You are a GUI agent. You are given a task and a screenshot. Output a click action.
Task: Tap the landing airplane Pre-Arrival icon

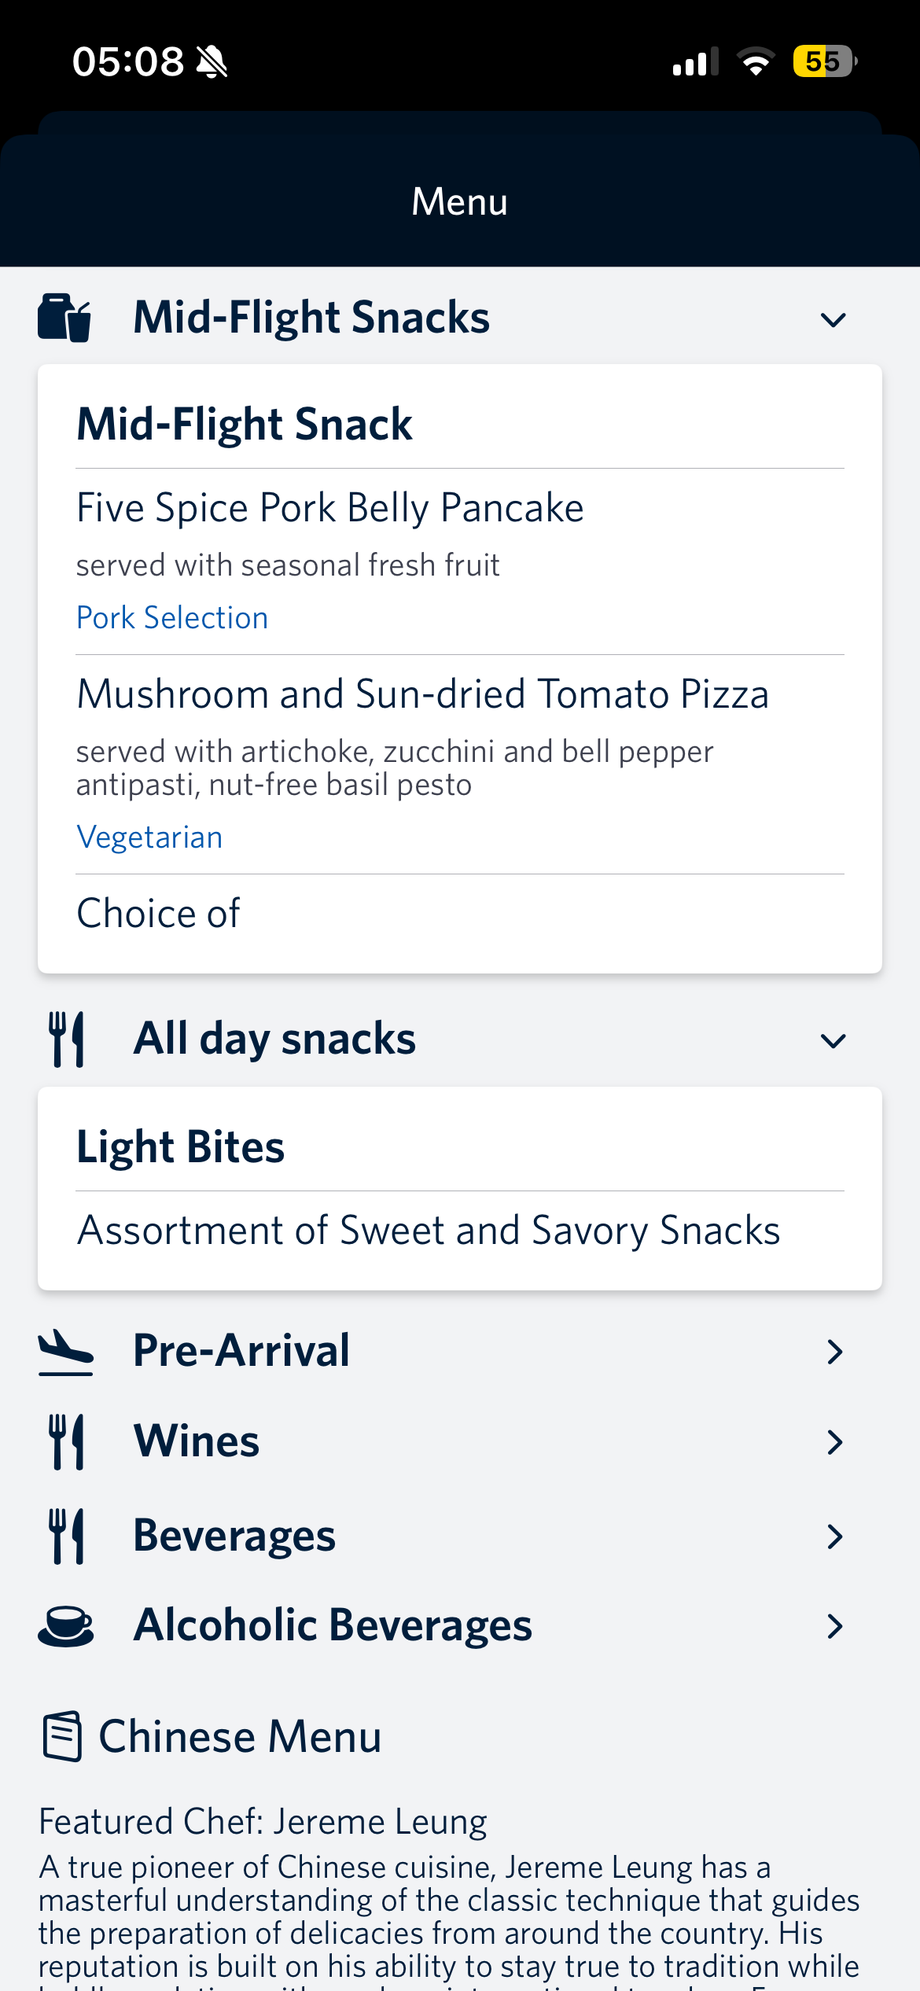[x=66, y=1351]
